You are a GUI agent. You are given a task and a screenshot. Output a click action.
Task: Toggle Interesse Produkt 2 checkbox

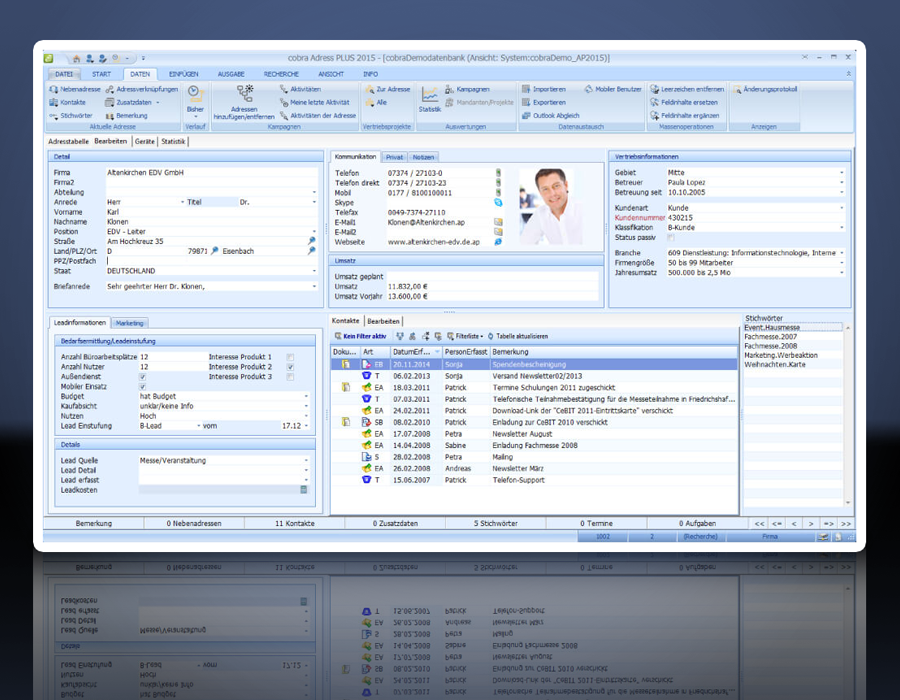[x=290, y=367]
